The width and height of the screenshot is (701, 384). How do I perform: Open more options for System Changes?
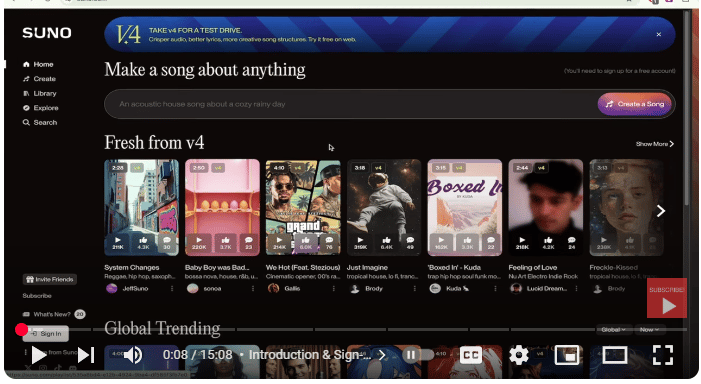point(172,289)
